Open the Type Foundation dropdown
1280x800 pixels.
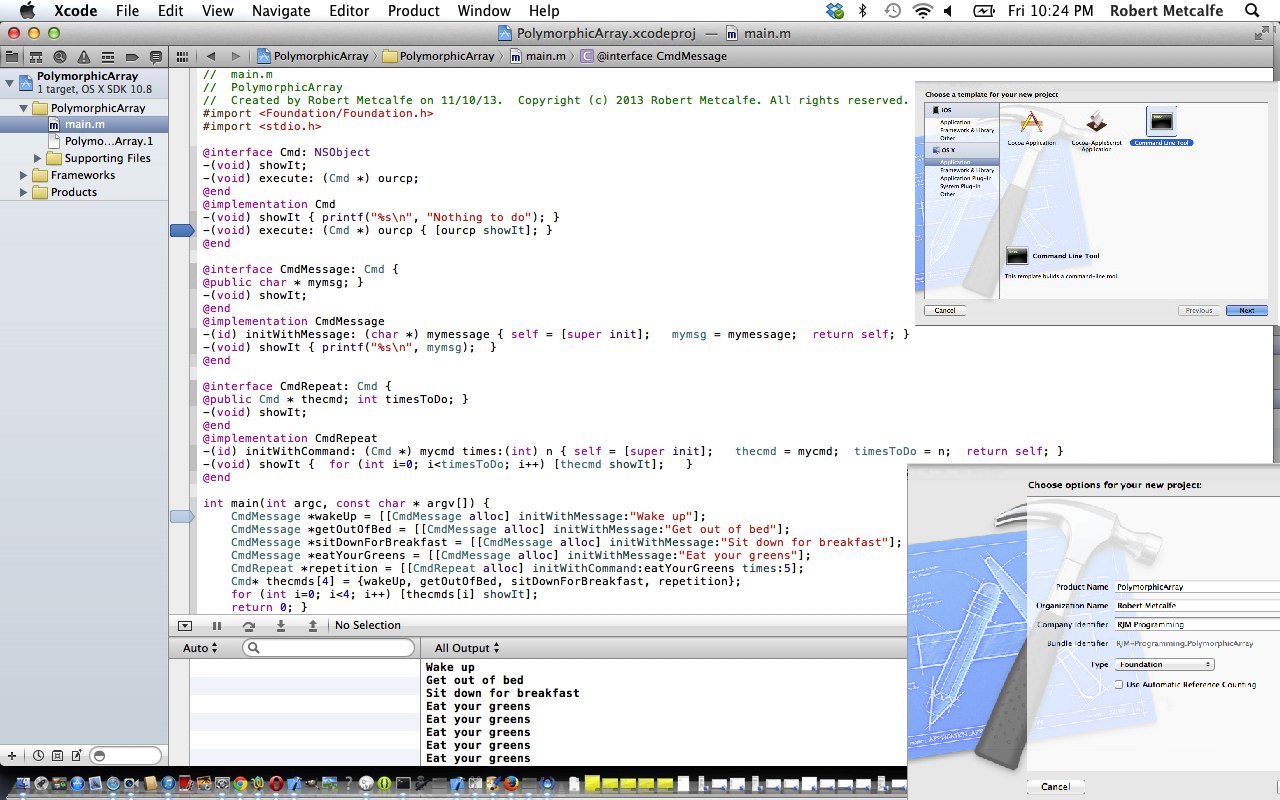tap(1165, 664)
